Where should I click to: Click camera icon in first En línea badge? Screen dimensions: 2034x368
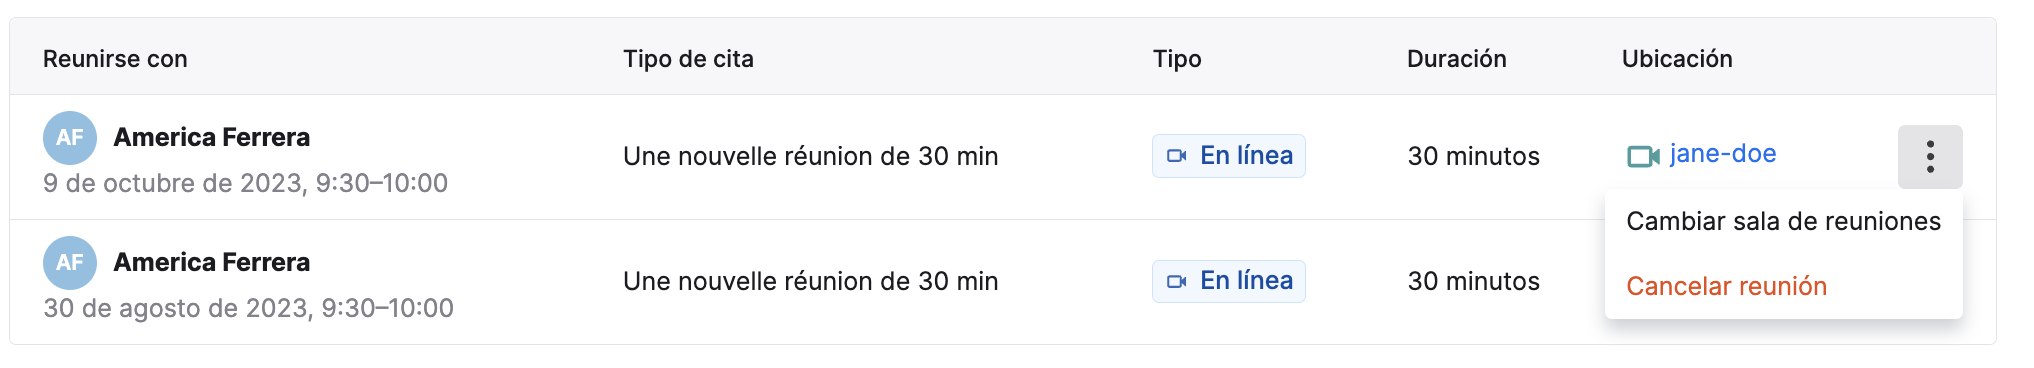pyautogui.click(x=1177, y=156)
